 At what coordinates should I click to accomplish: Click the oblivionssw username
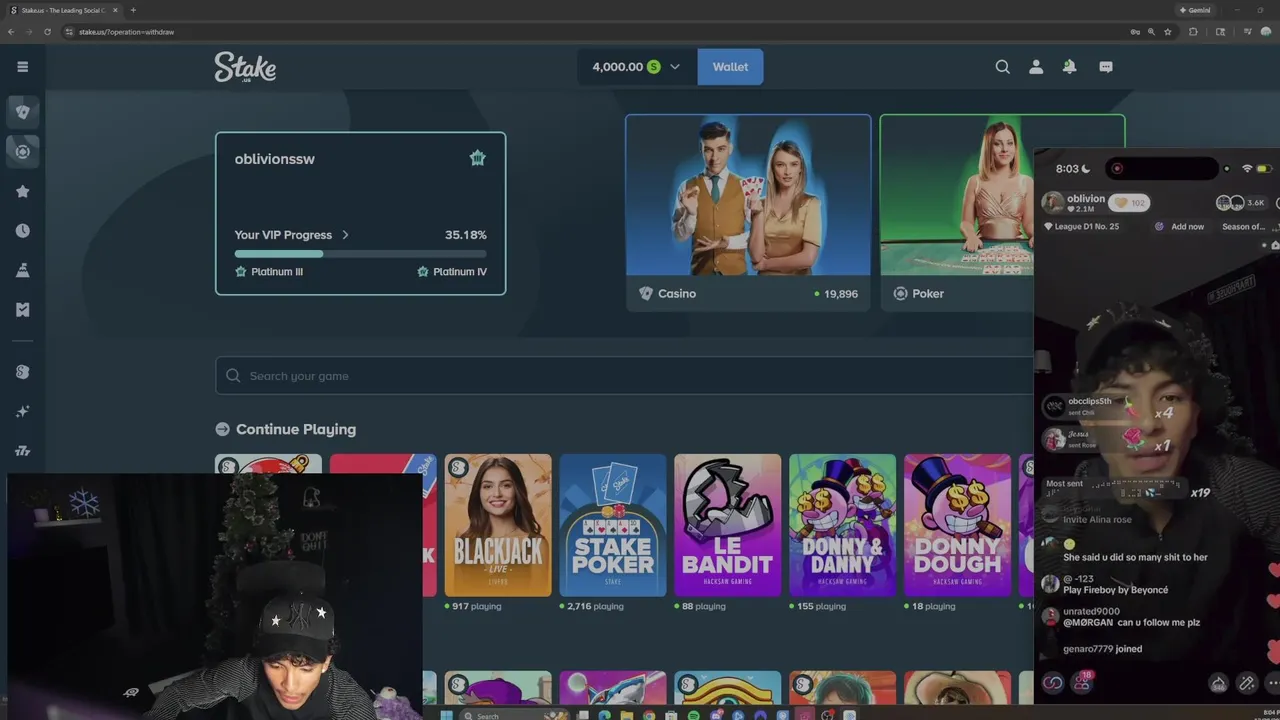(274, 159)
